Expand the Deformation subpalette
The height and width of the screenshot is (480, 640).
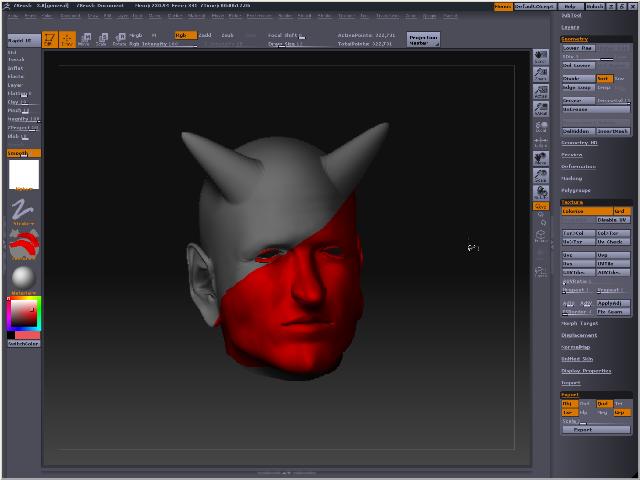point(579,166)
